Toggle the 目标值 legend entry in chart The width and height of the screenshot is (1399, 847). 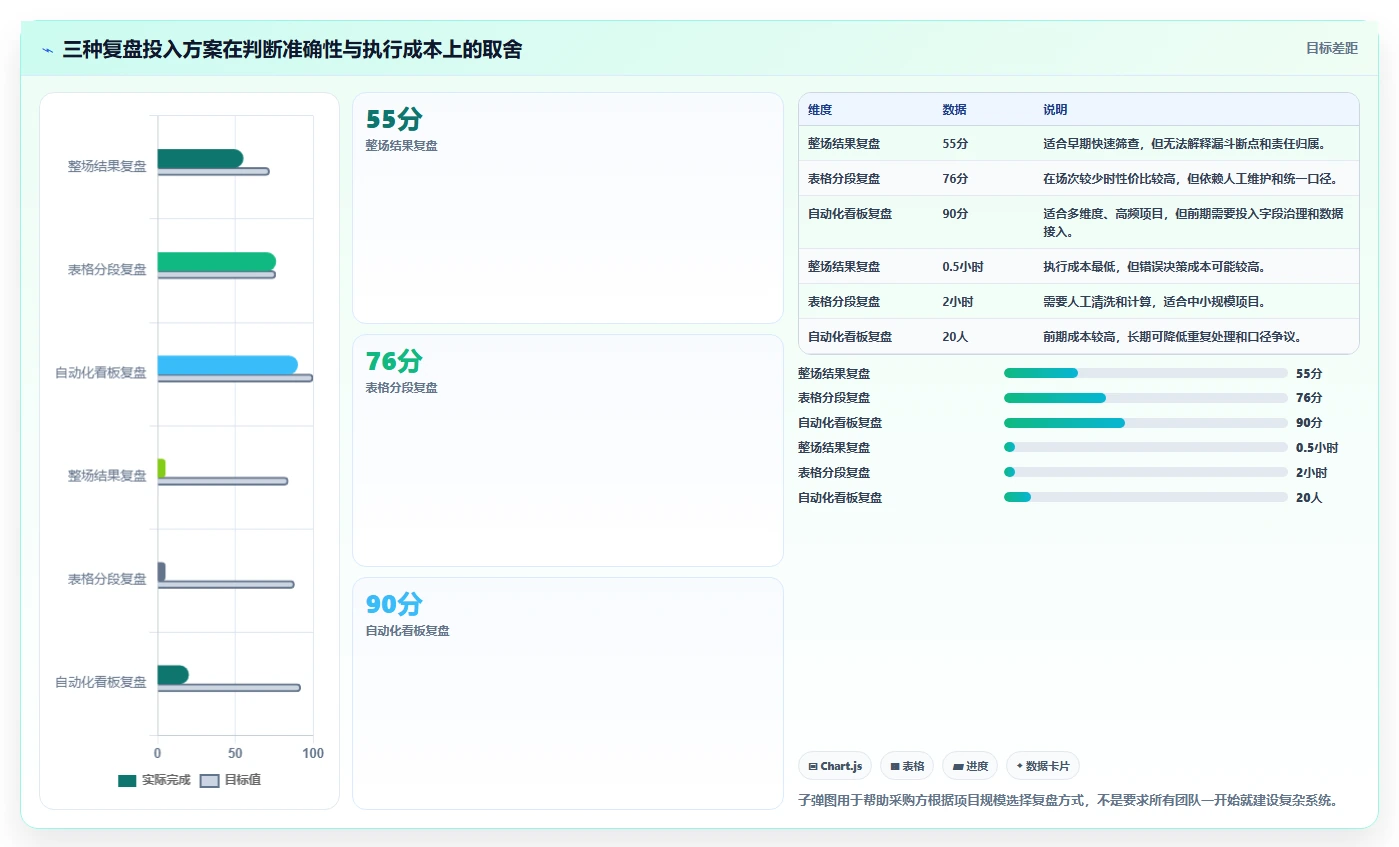coord(231,780)
